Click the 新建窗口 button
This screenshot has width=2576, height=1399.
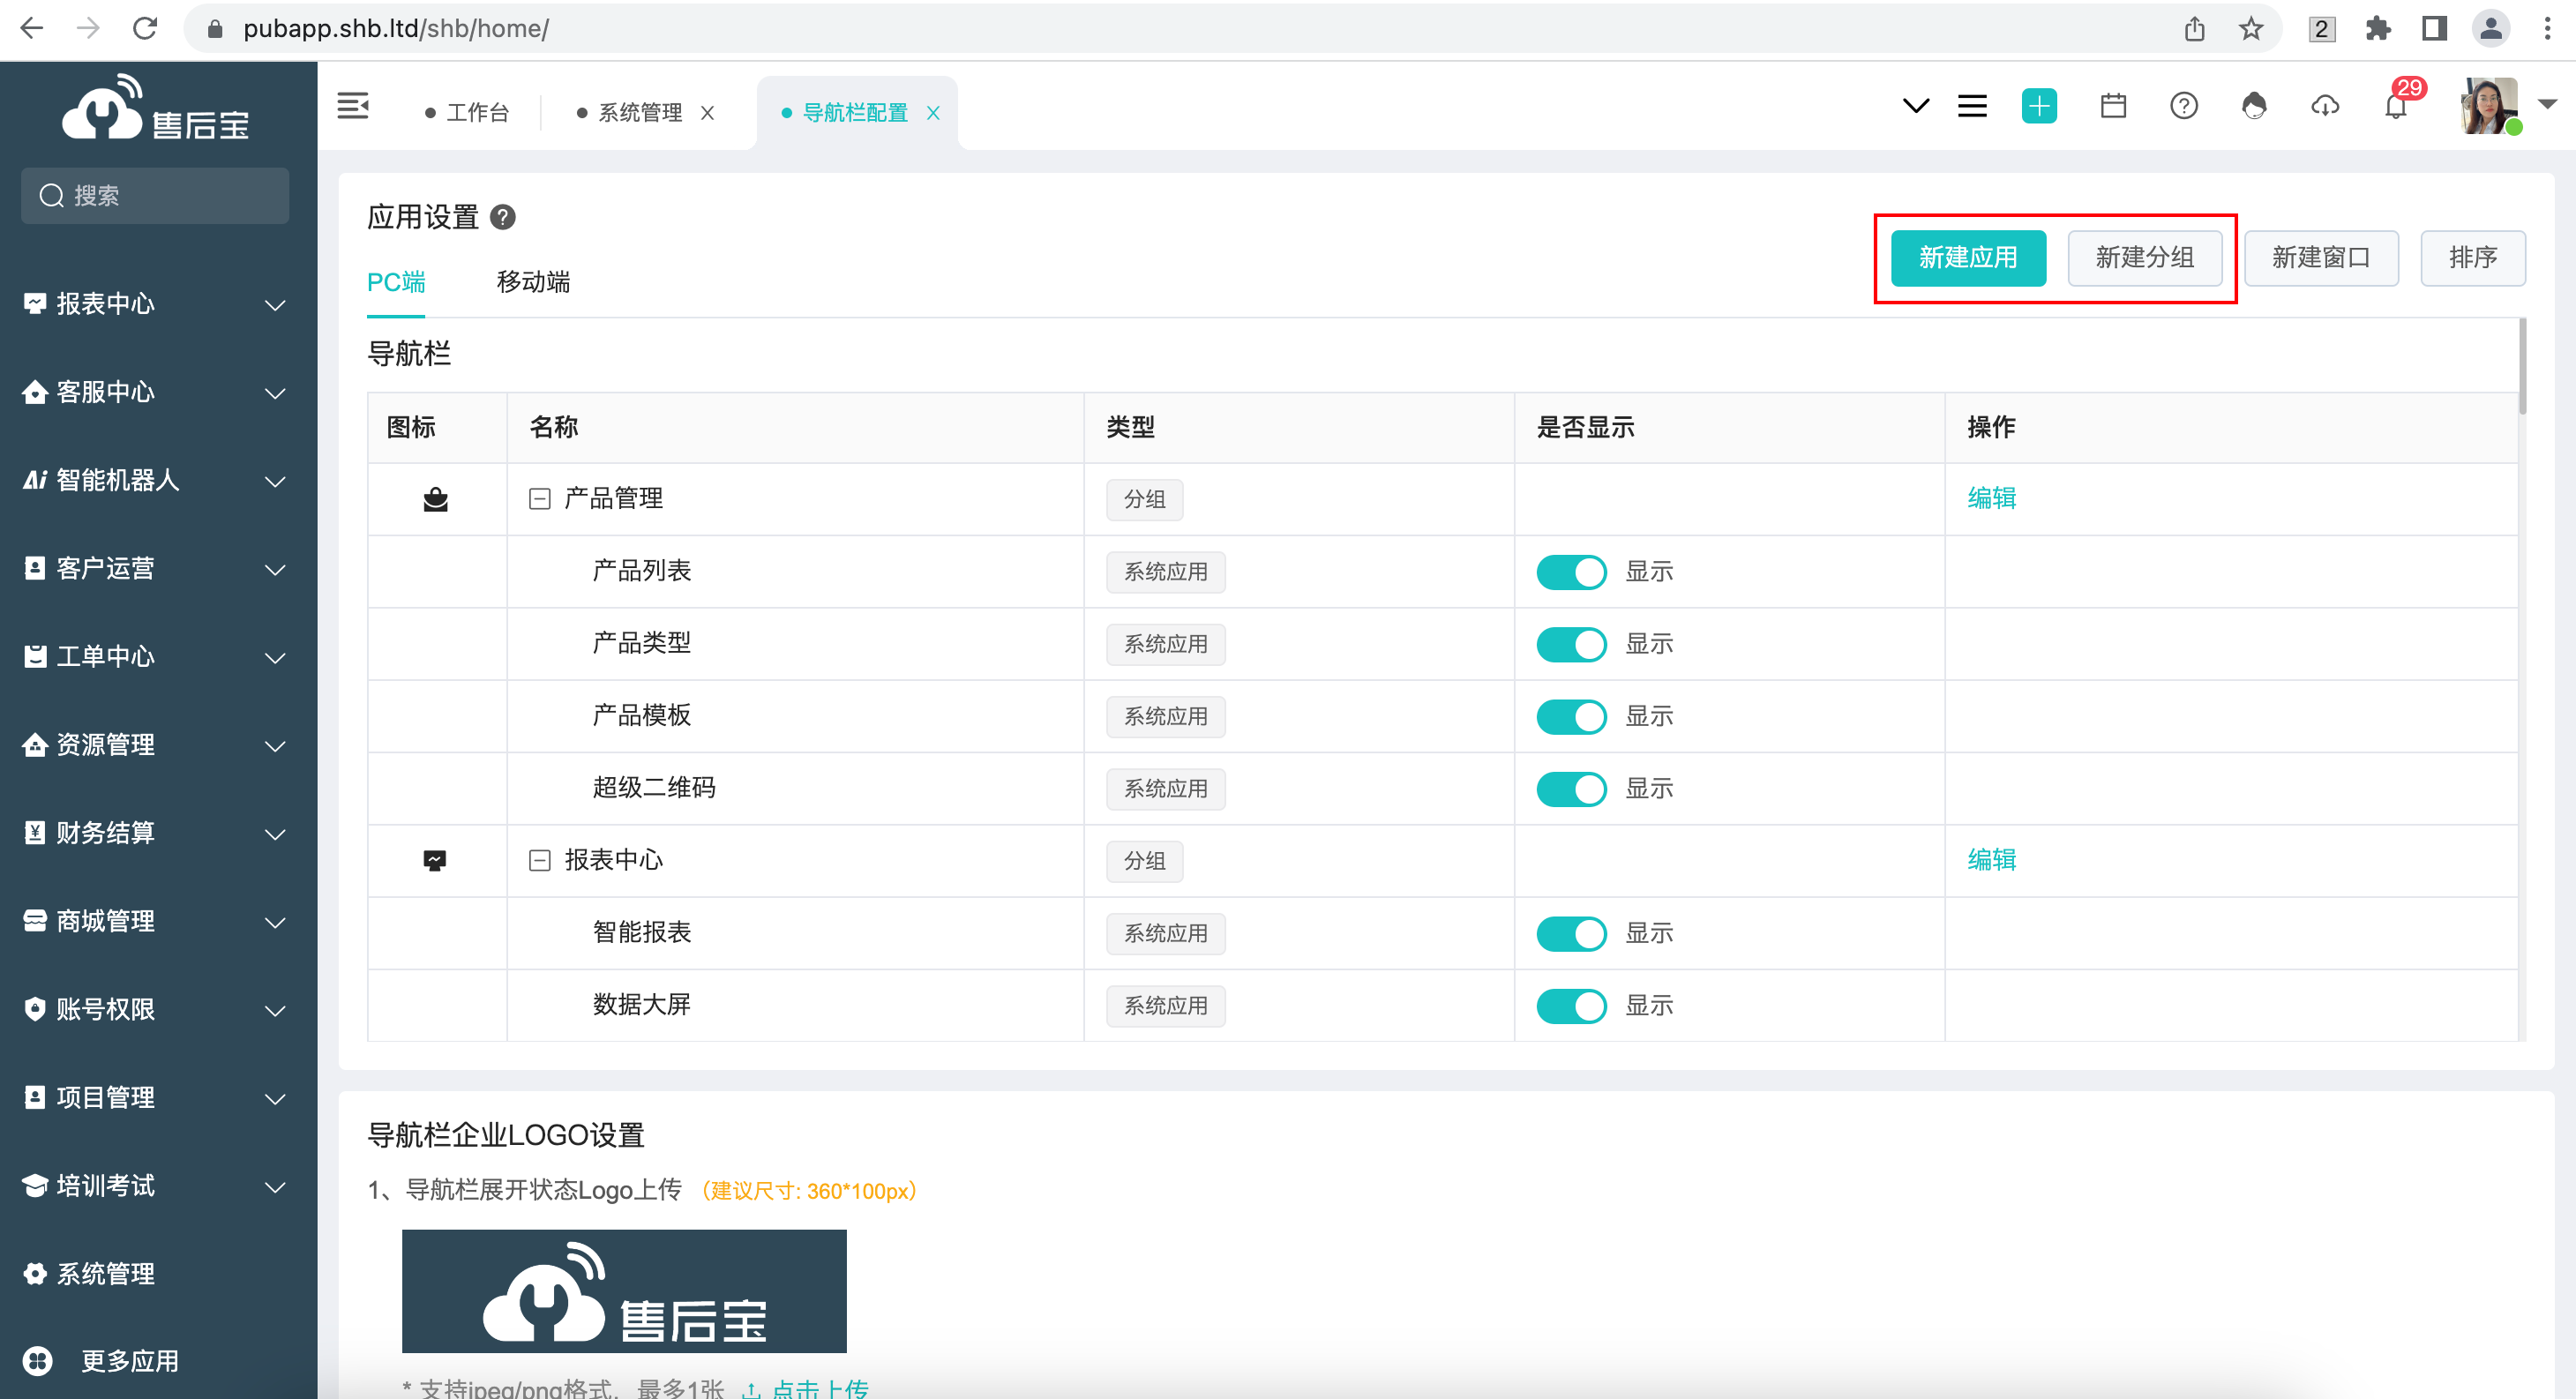(x=2320, y=258)
